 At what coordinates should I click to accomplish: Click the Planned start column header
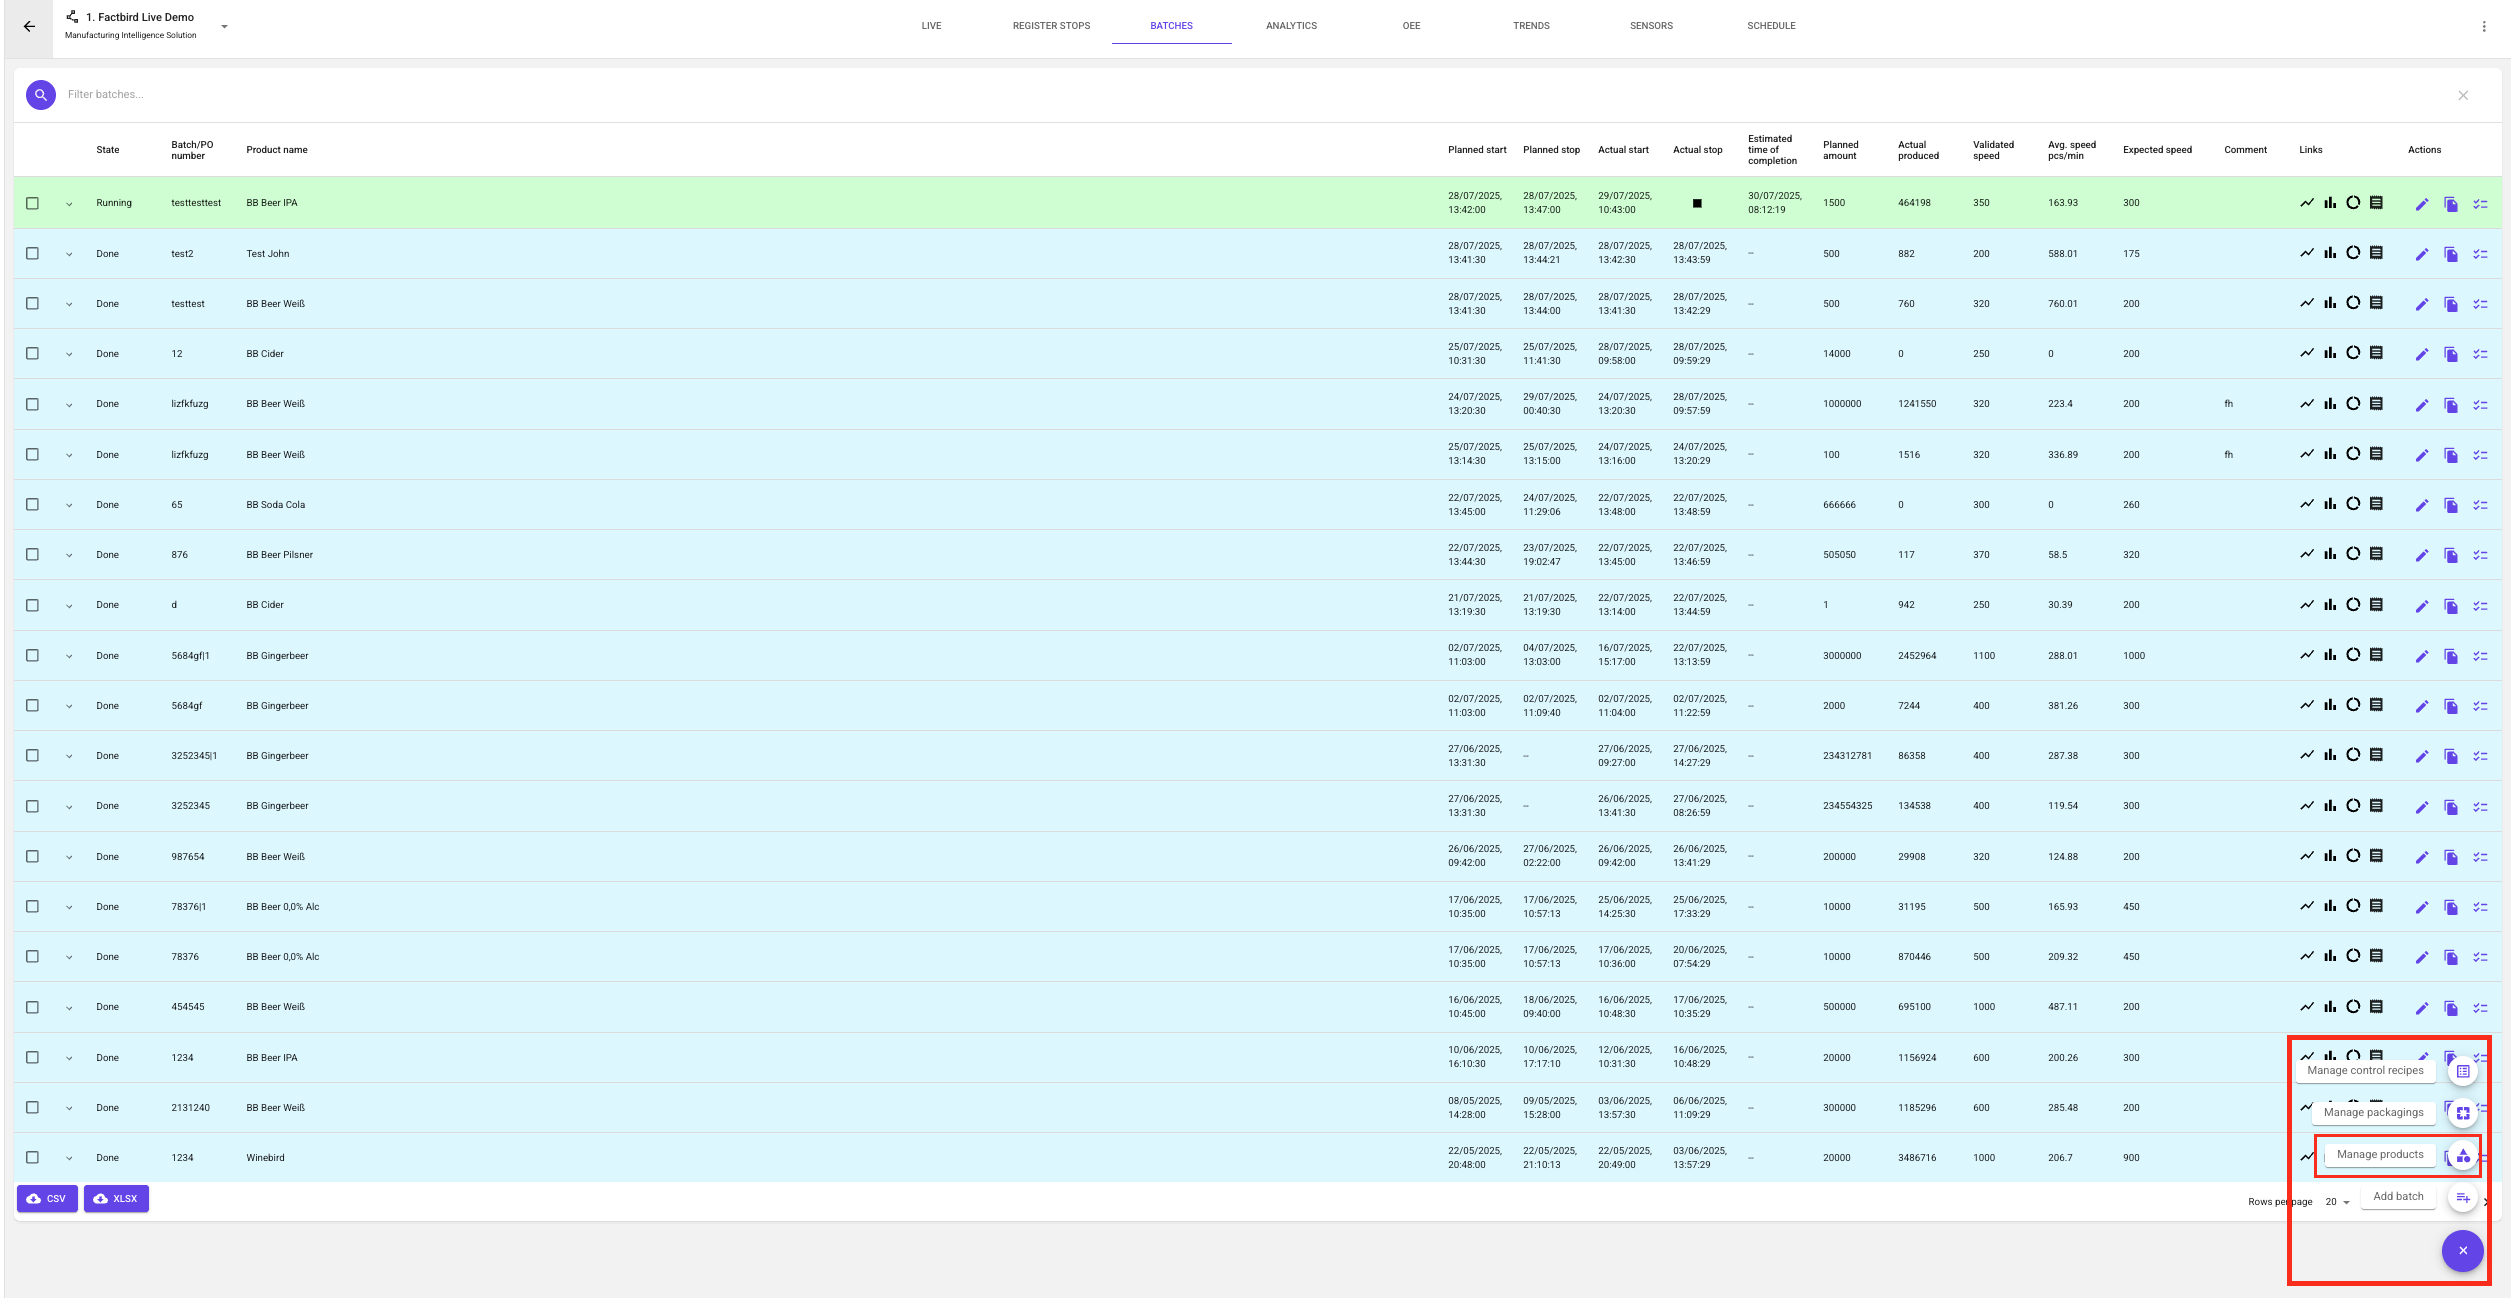(1477, 150)
